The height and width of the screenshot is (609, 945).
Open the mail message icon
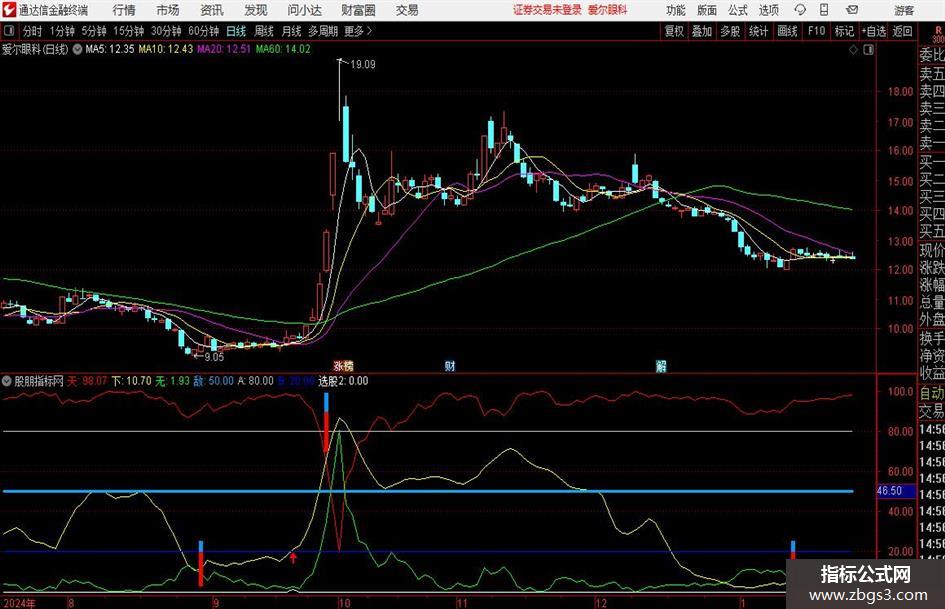coord(852,10)
